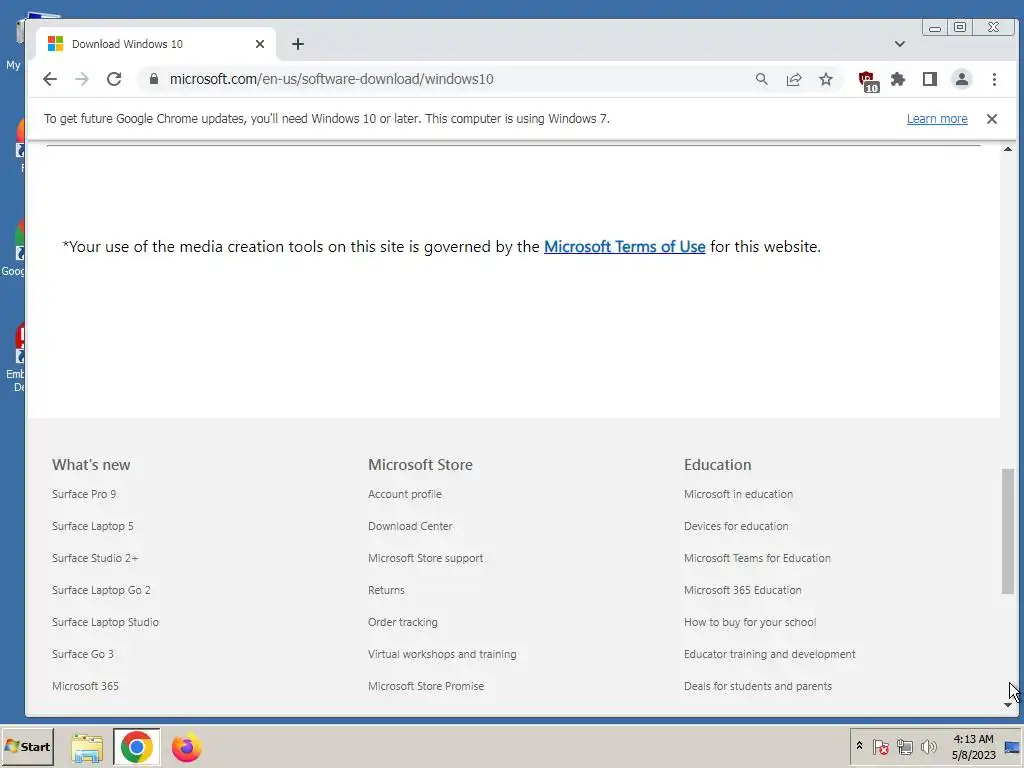Switch to Chrome in the taskbar

pos(136,747)
